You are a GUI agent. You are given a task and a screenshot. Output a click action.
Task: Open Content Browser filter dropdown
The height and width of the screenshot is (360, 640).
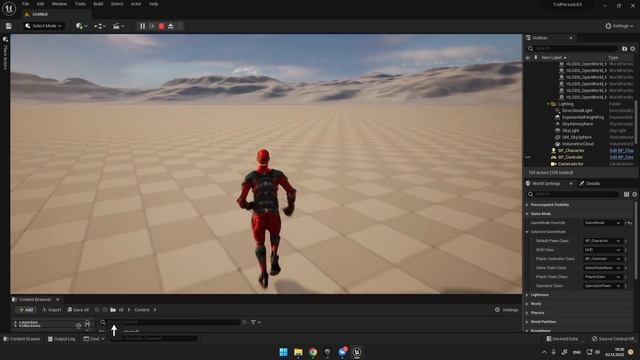[256, 322]
